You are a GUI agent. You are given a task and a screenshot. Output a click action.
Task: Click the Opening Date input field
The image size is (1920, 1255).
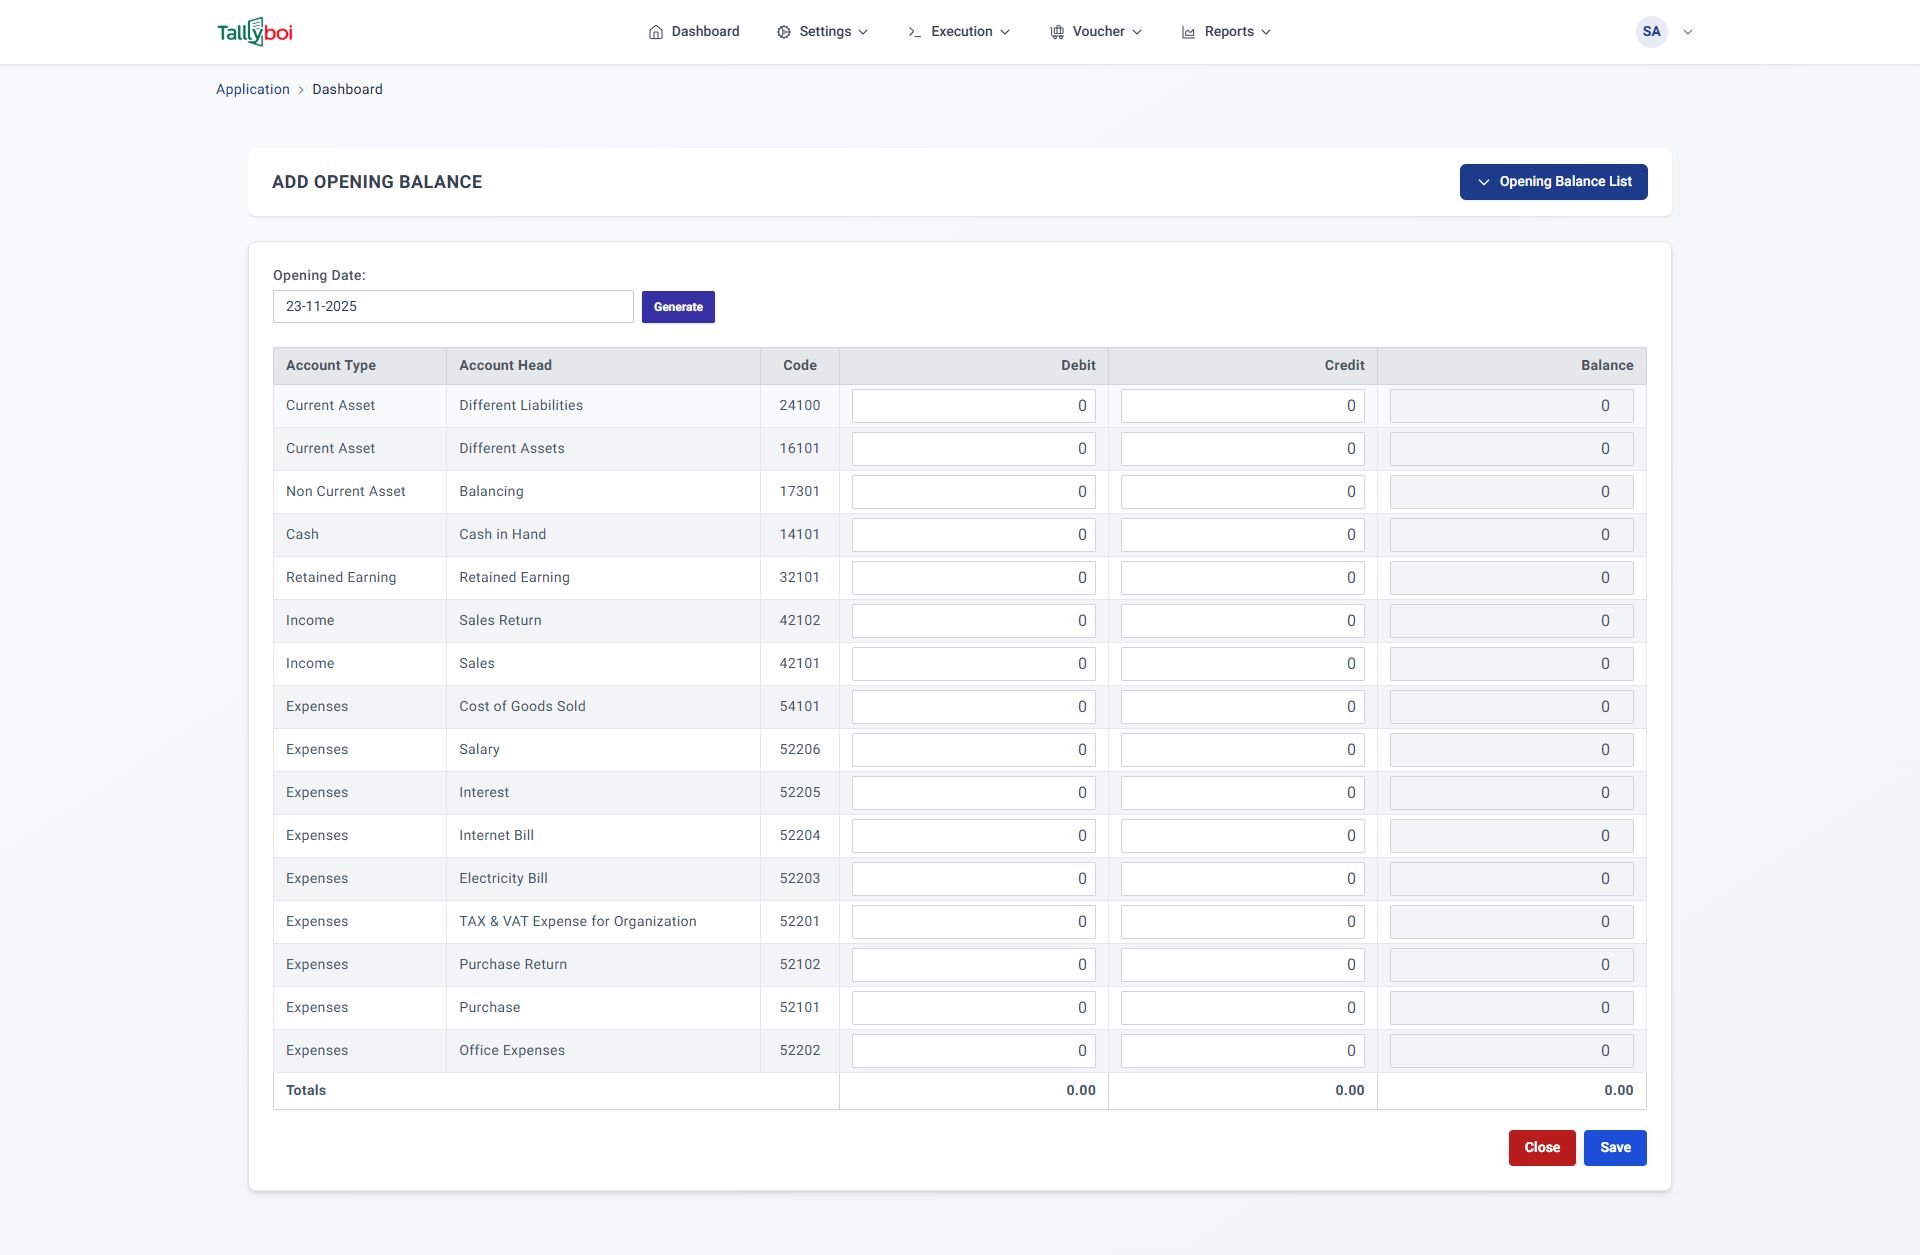[x=453, y=307]
